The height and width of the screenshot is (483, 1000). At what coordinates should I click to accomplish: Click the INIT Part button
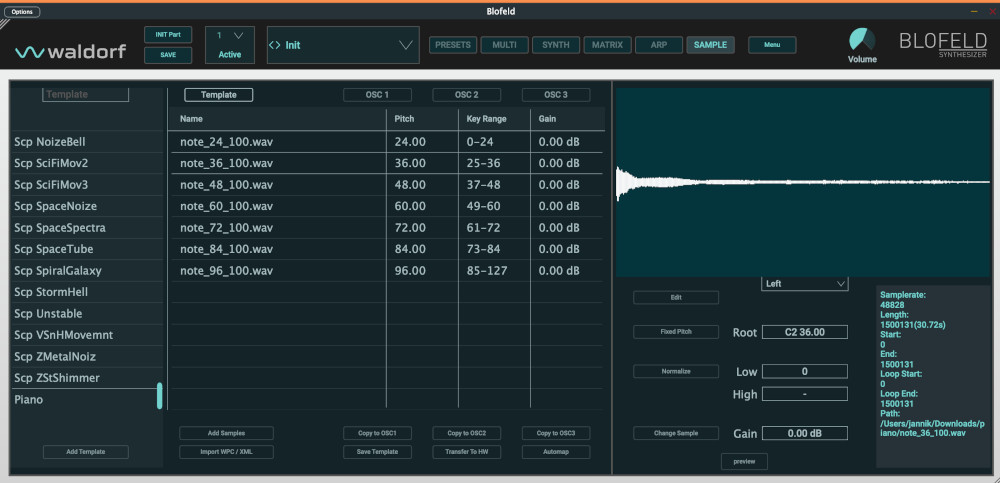point(168,34)
